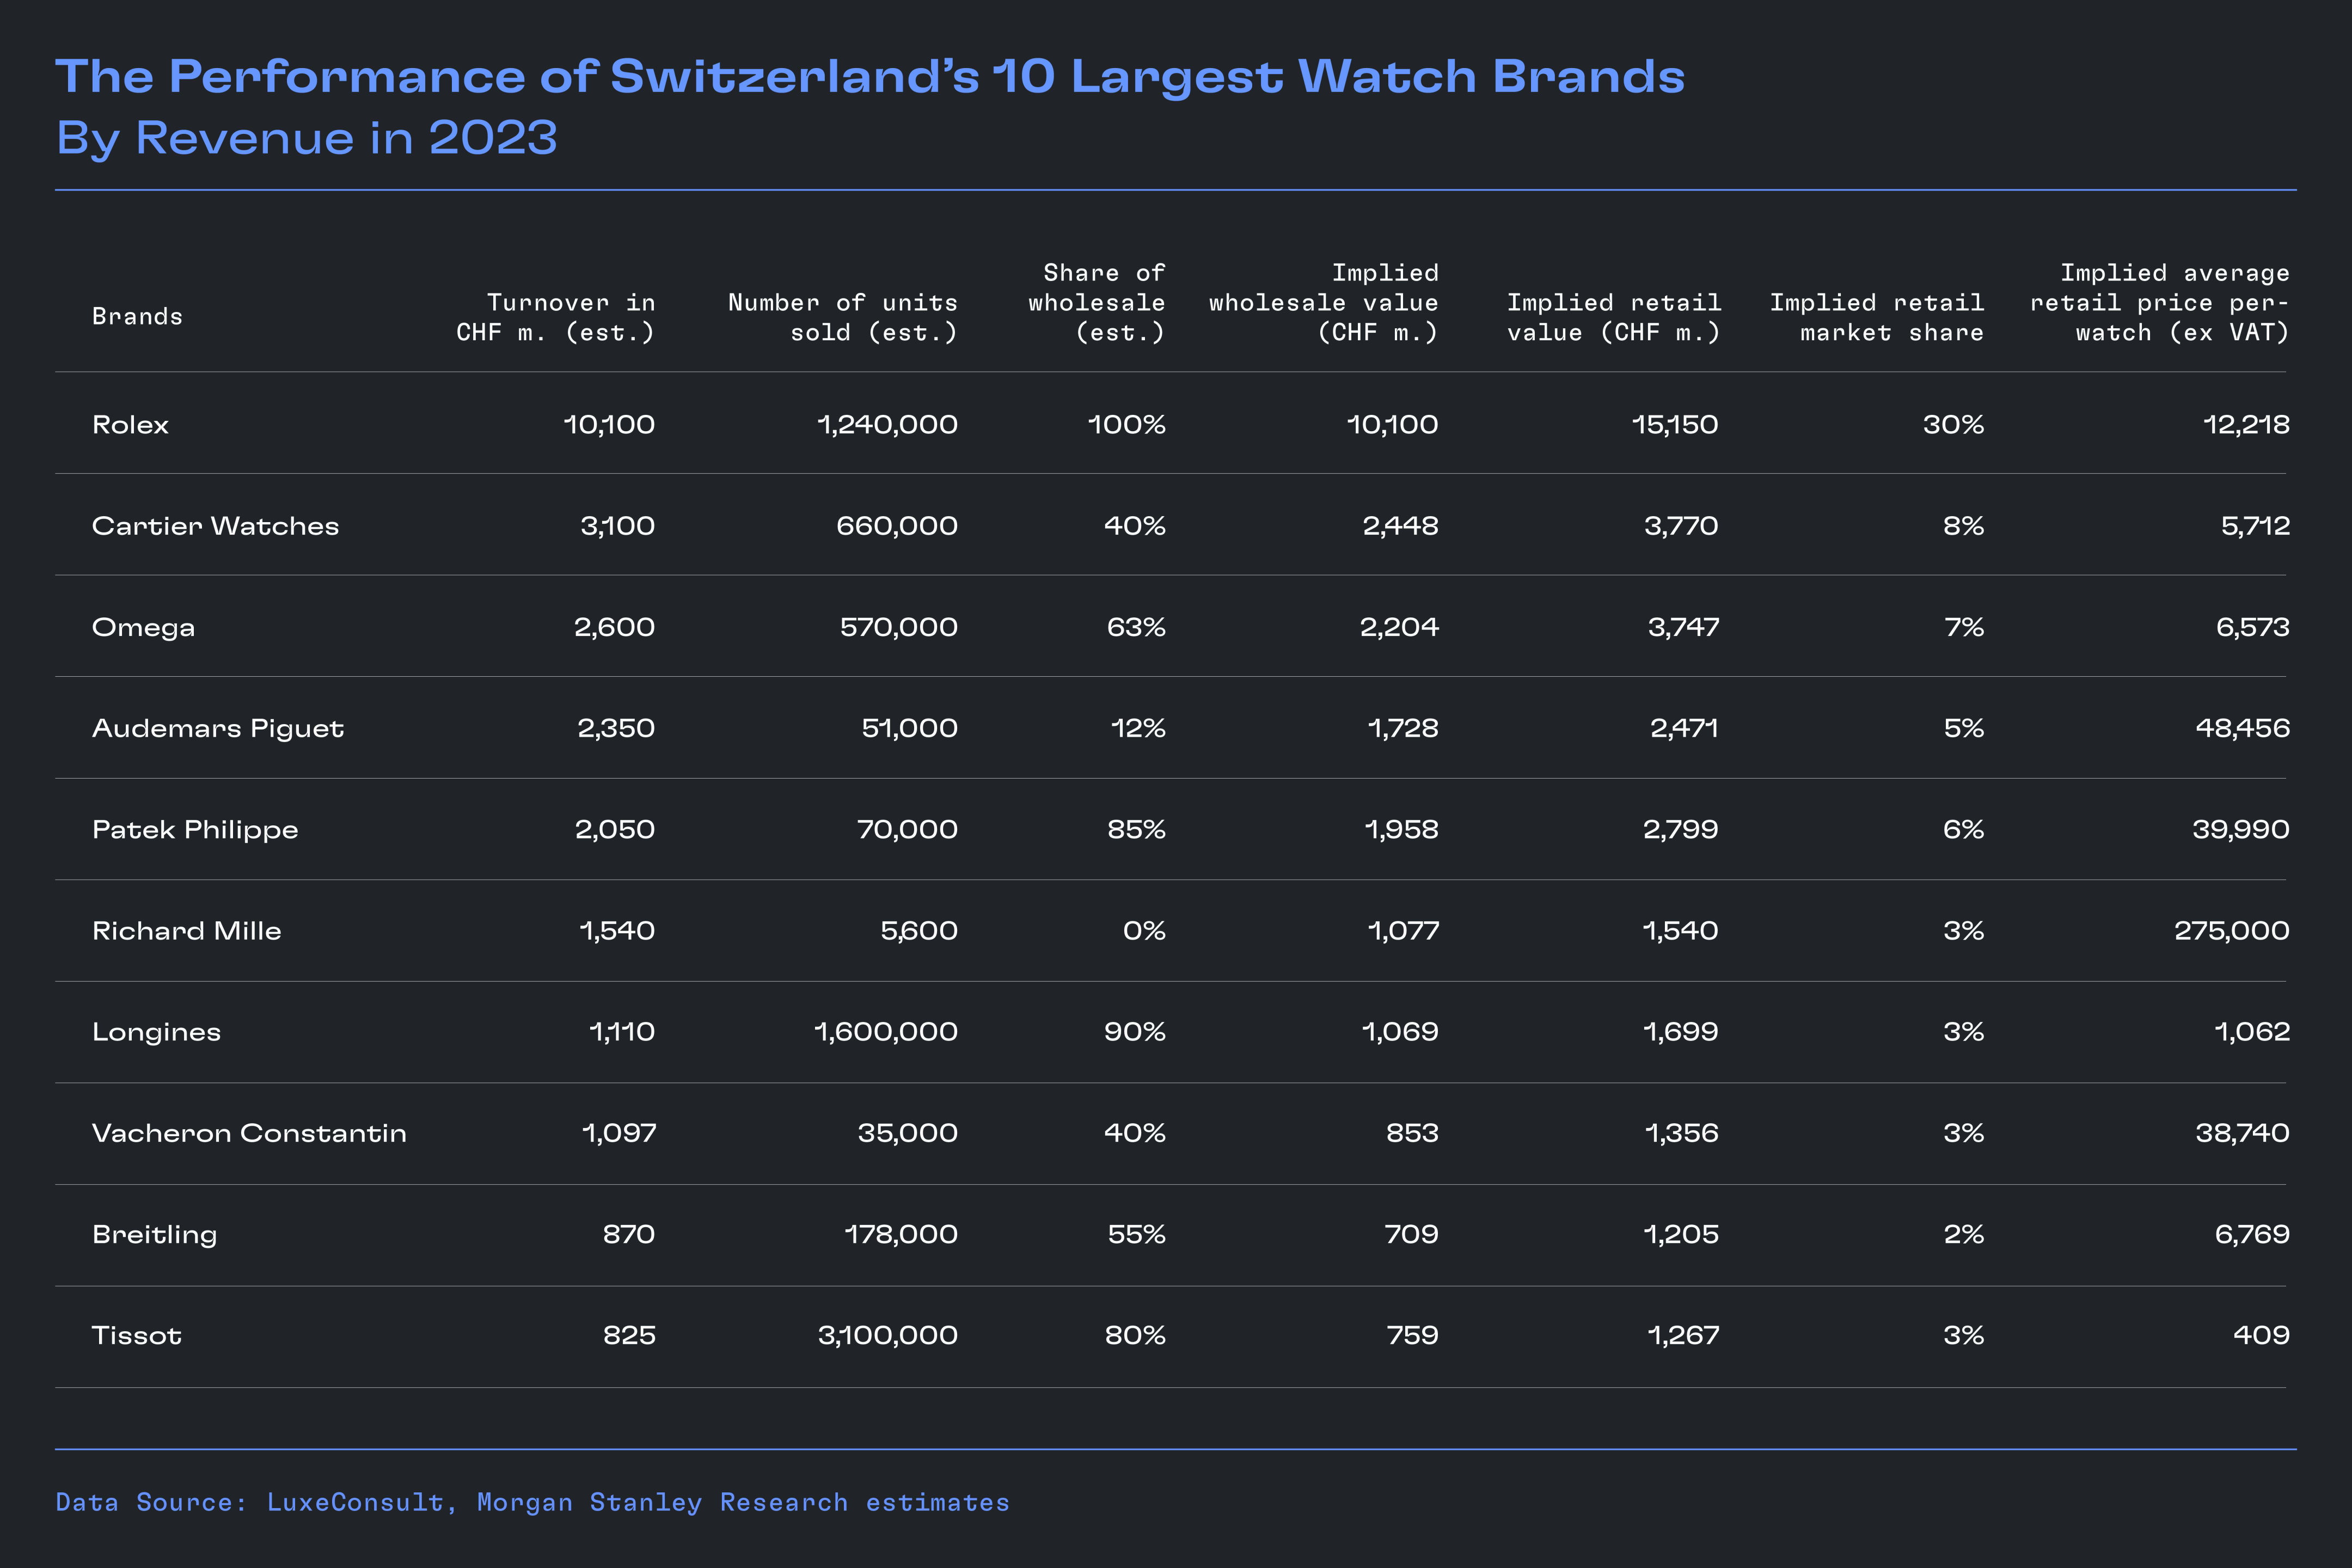2352x1568 pixels.
Task: Click Omega wholesale share 63%
Action: point(1136,628)
